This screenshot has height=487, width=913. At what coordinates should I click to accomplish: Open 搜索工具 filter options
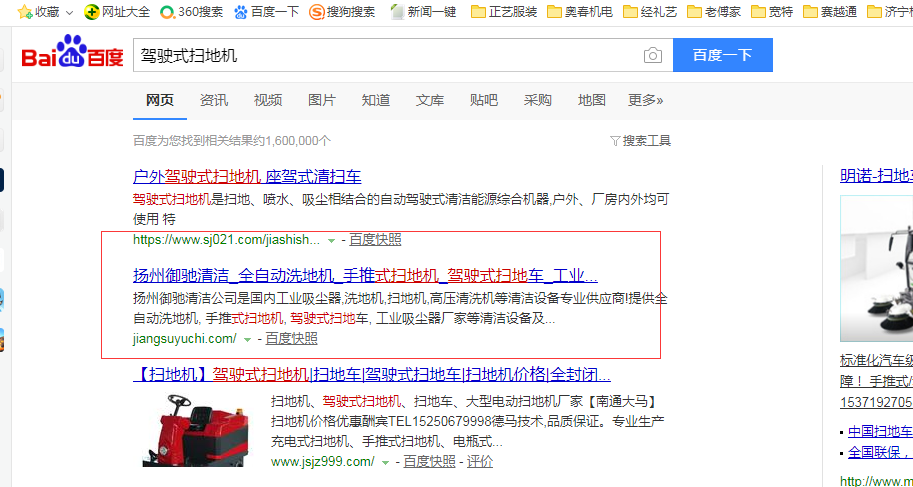[x=640, y=140]
